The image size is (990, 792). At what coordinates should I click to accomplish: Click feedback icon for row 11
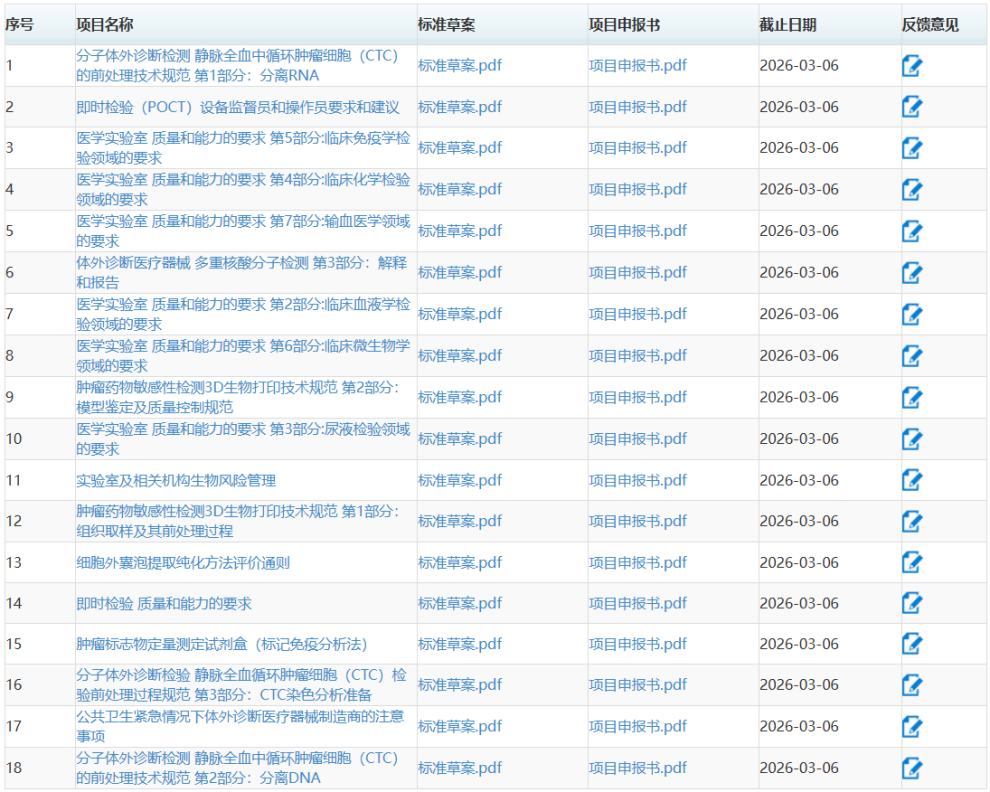point(911,480)
